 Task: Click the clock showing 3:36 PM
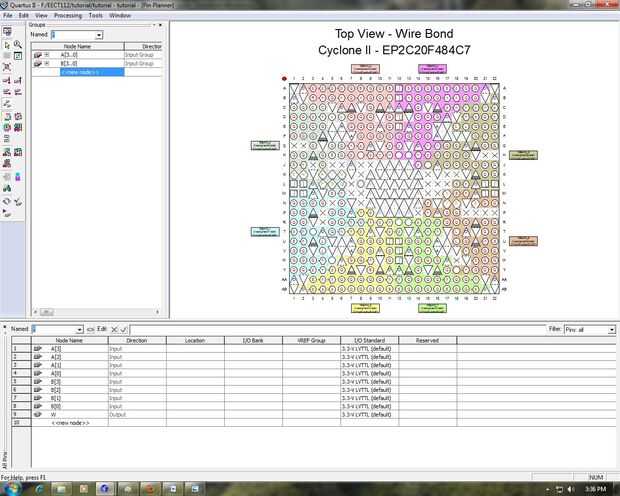coord(595,489)
